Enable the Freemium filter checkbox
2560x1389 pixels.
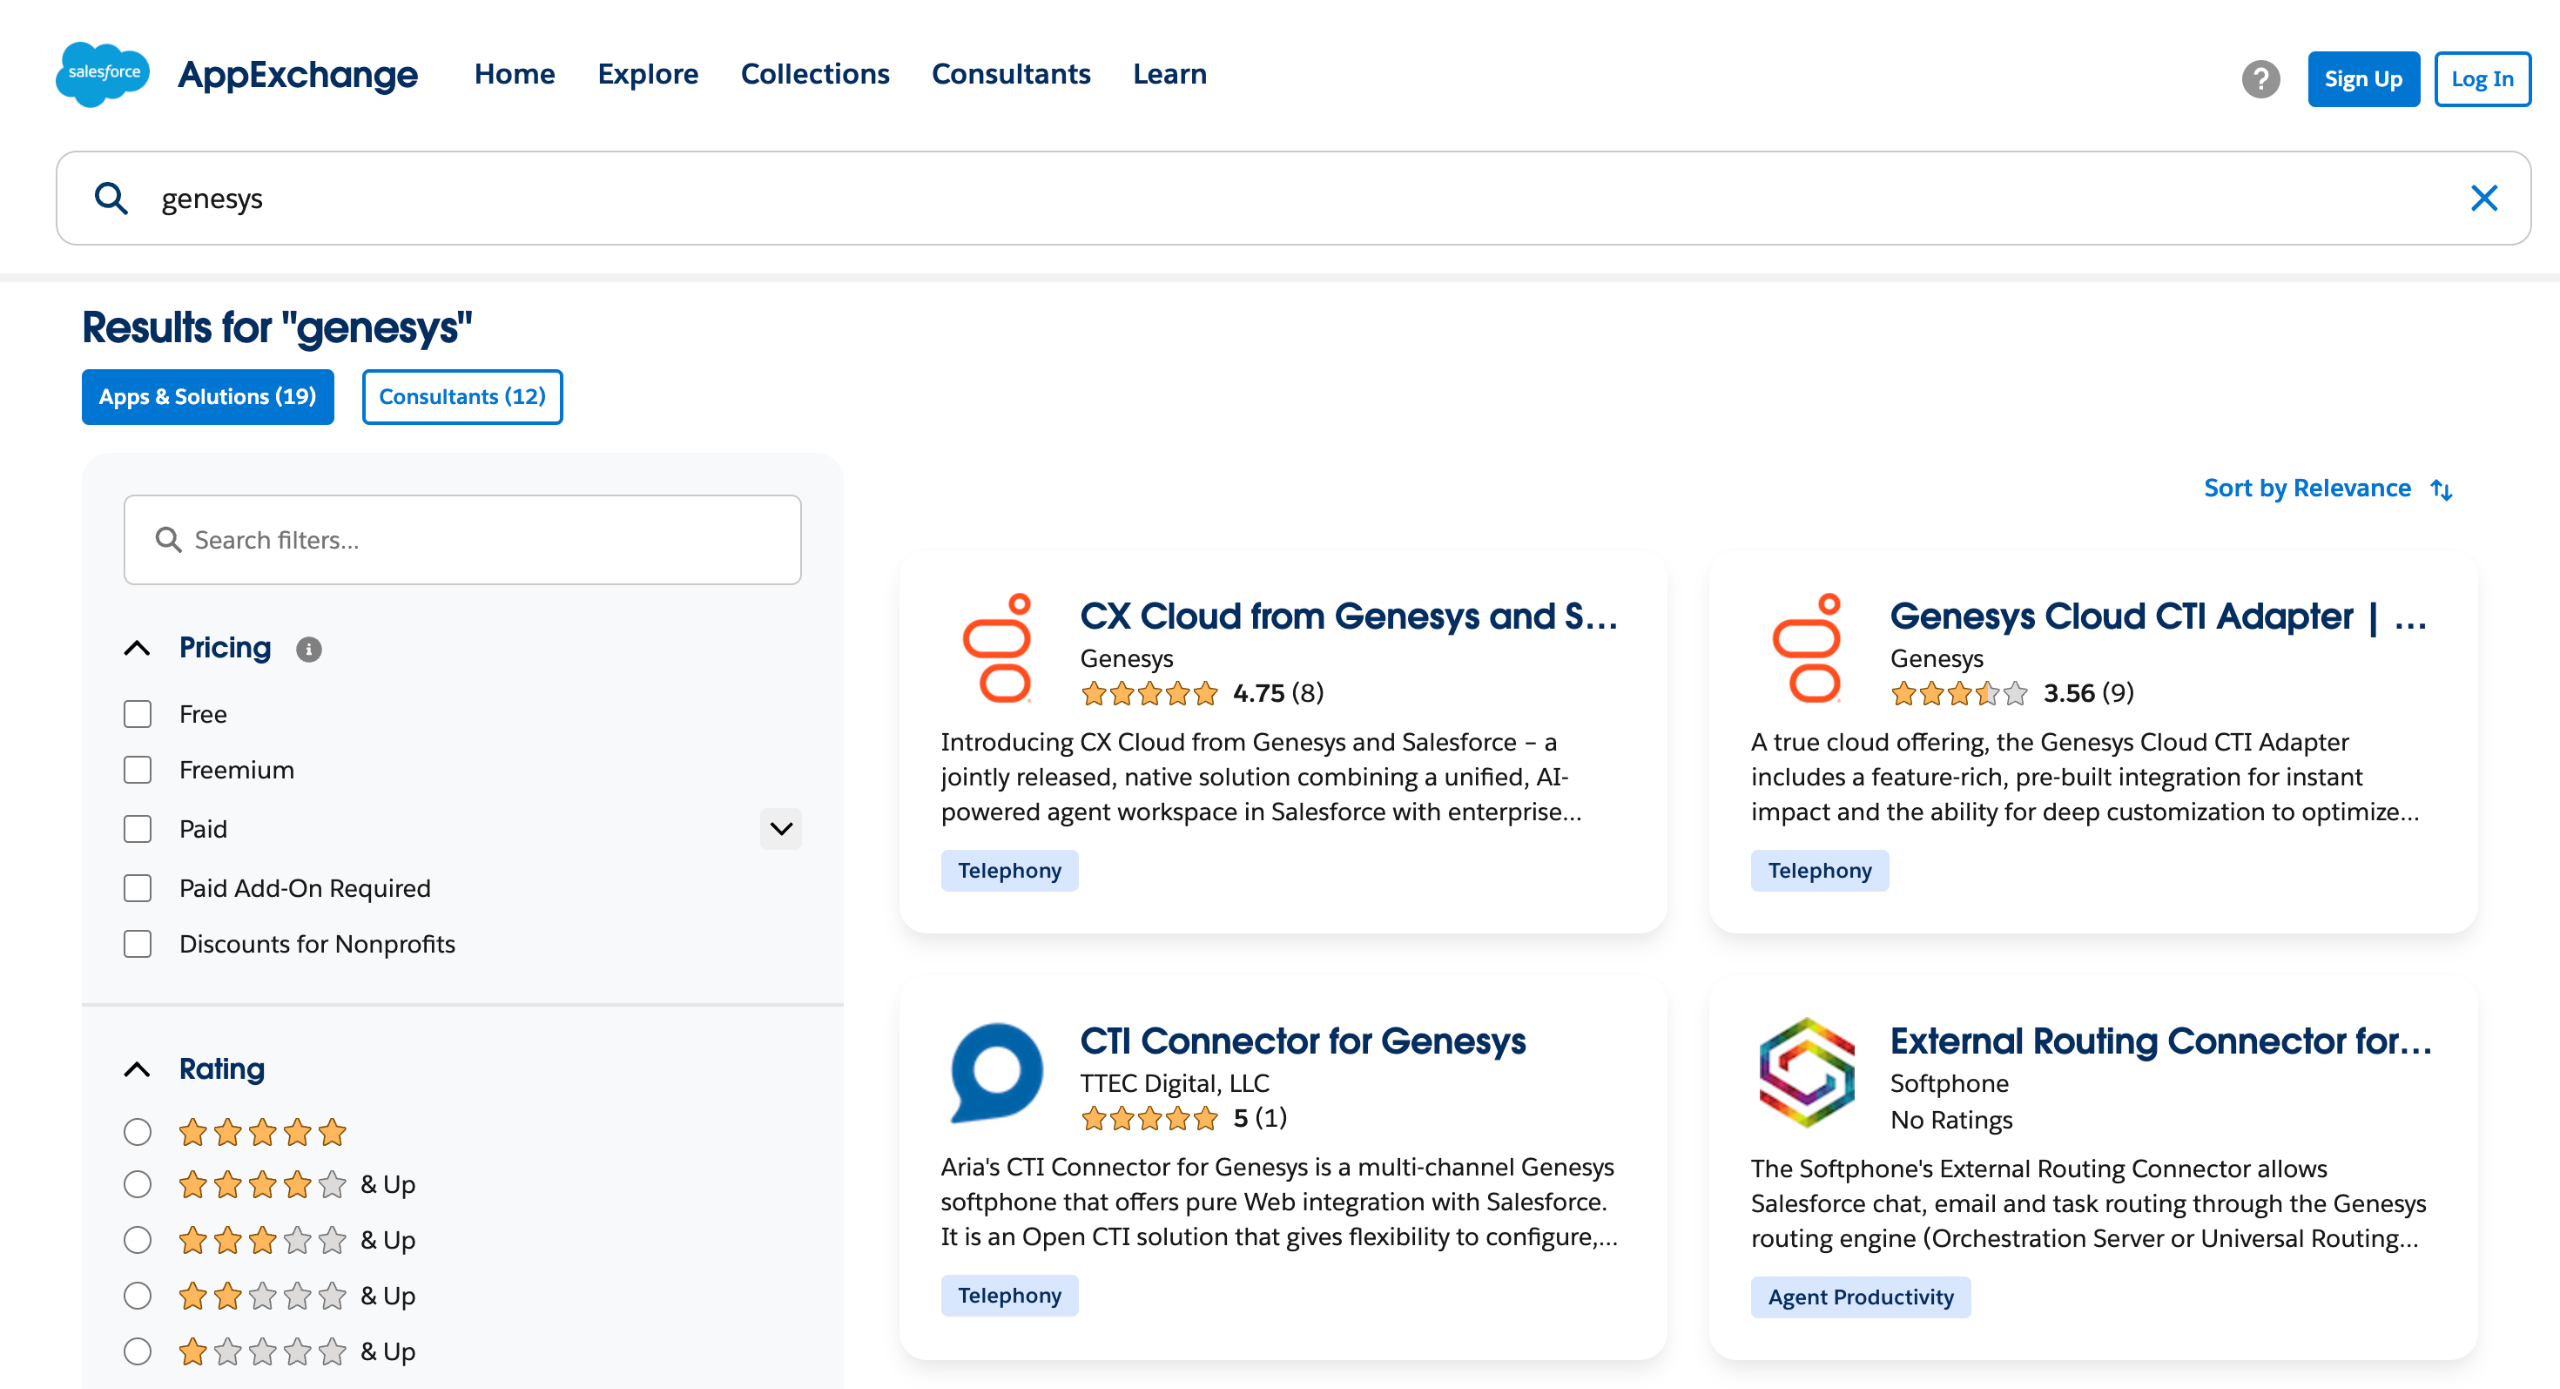click(x=137, y=770)
